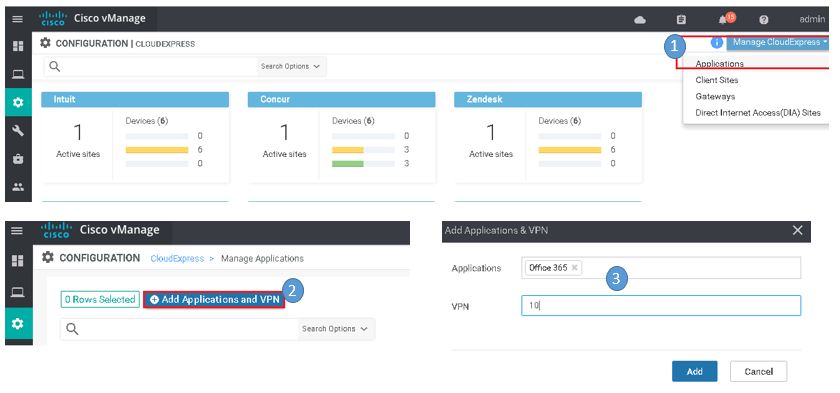Image resolution: width=840 pixels, height=393 pixels.
Task: Click into the Applications tag field
Action: tap(661, 268)
